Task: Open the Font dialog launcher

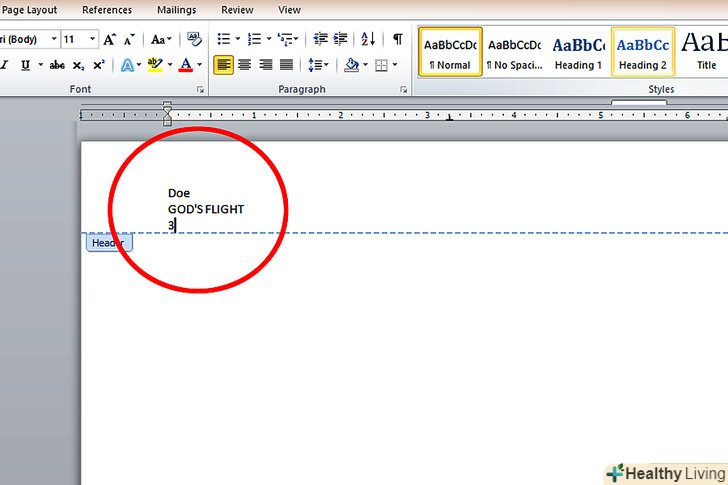Action: [200, 90]
